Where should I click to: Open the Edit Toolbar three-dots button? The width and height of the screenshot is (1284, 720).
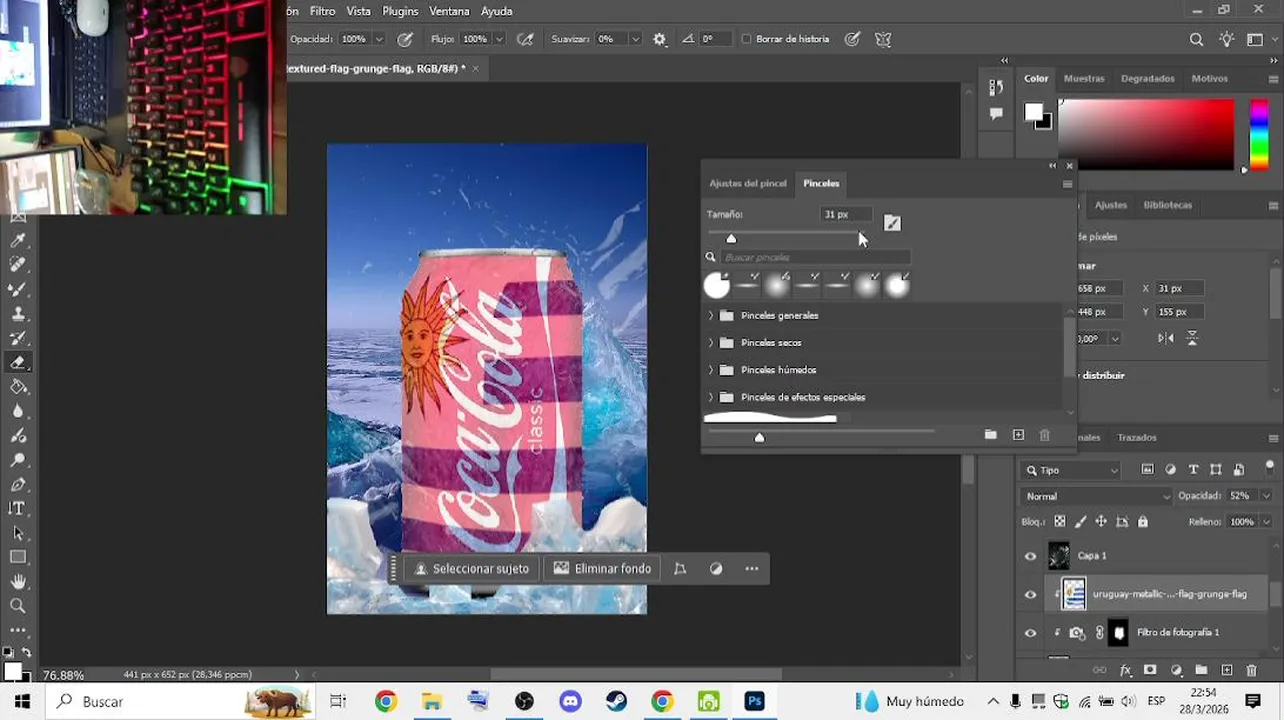(17, 630)
